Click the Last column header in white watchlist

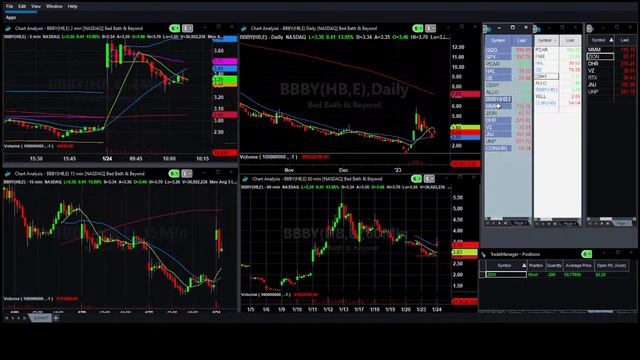coord(570,40)
